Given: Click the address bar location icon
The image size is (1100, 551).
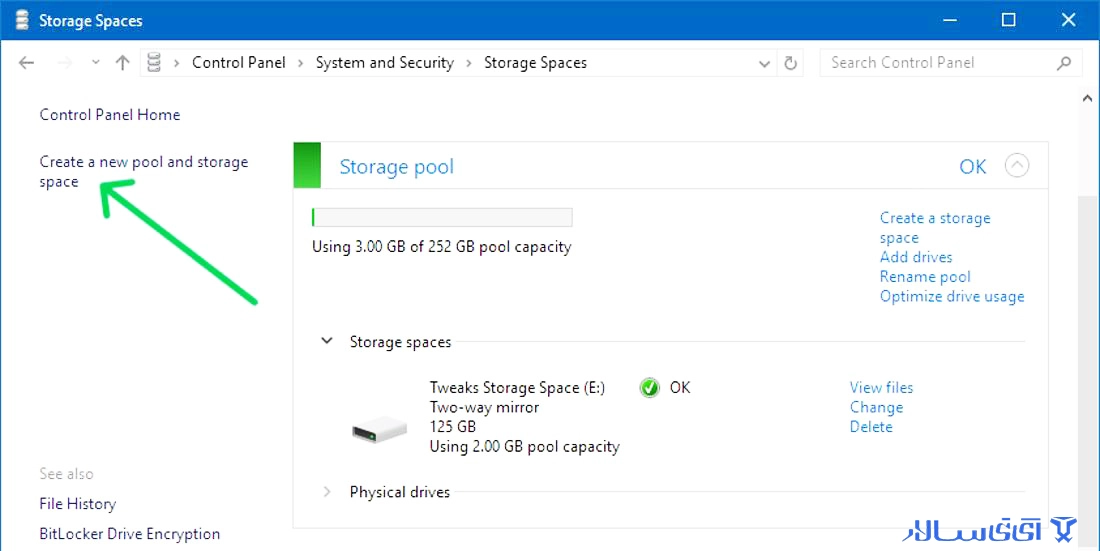Looking at the screenshot, I should 154,63.
